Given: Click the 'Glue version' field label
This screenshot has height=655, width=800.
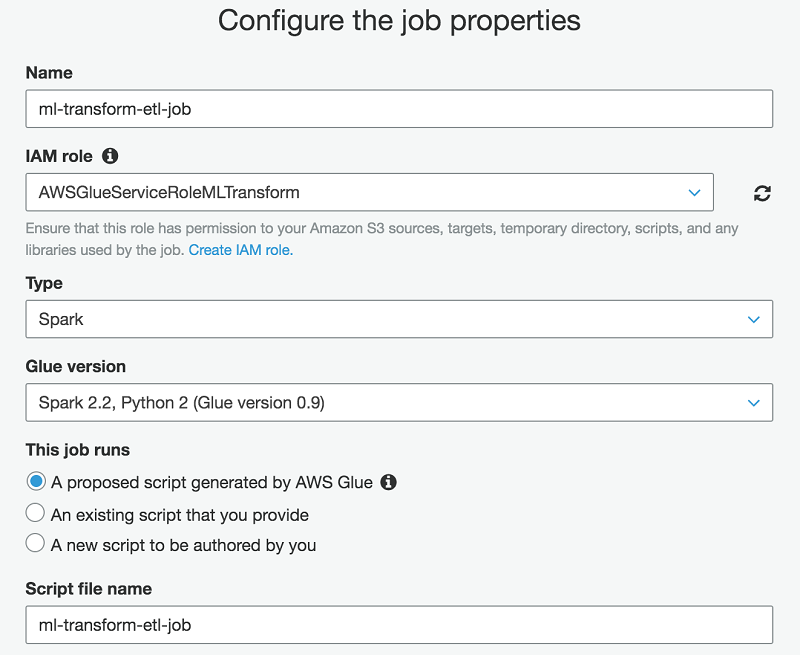Looking at the screenshot, I should click(x=76, y=367).
